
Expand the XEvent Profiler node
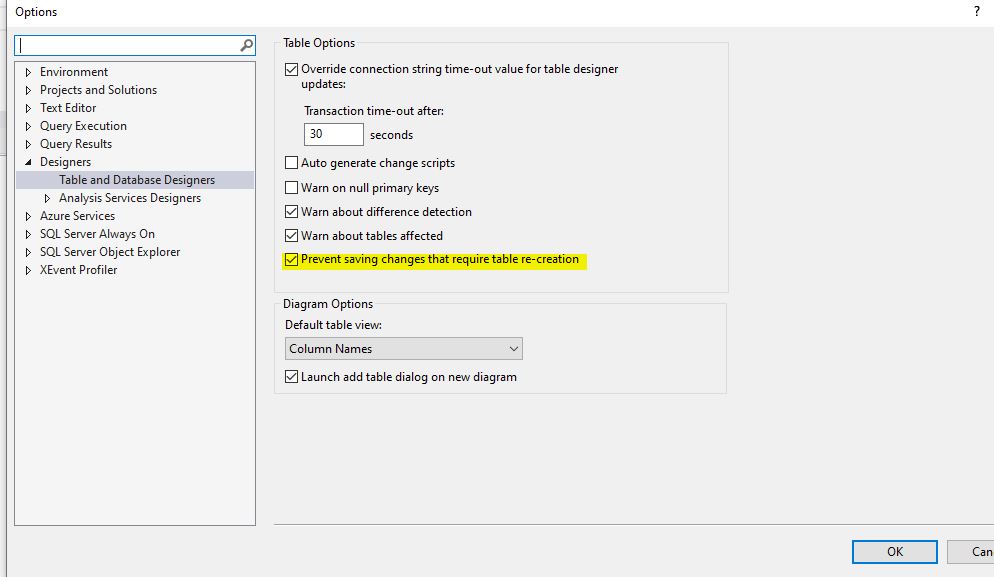point(29,270)
